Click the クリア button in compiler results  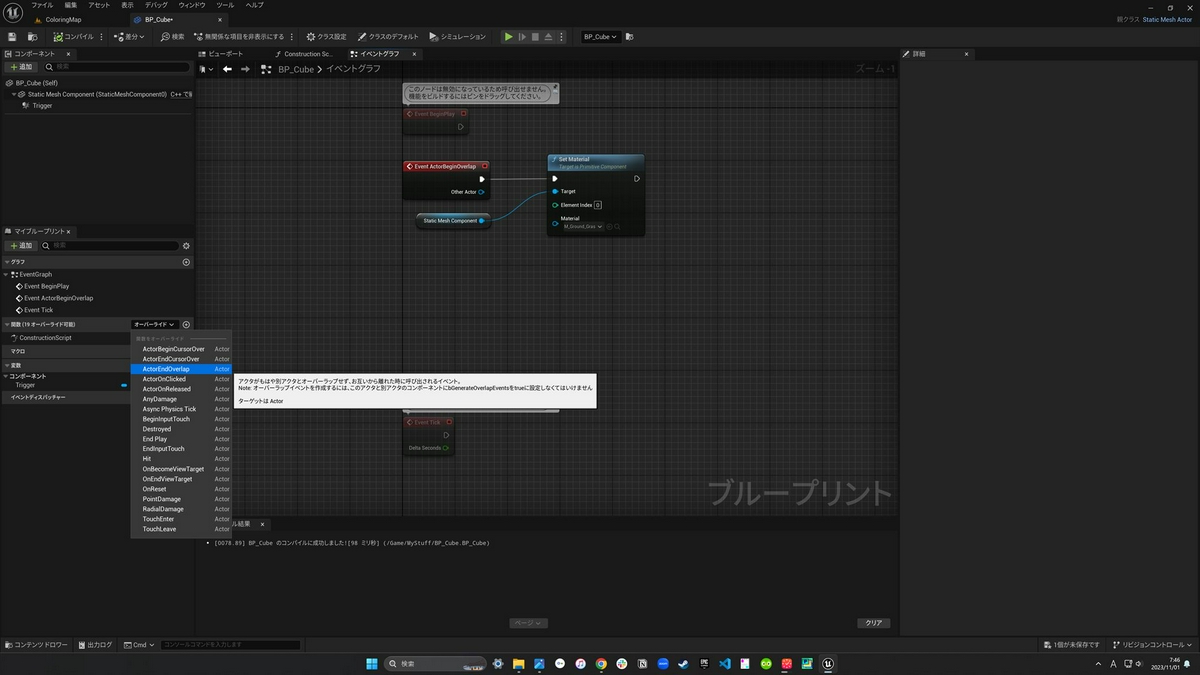pos(874,623)
